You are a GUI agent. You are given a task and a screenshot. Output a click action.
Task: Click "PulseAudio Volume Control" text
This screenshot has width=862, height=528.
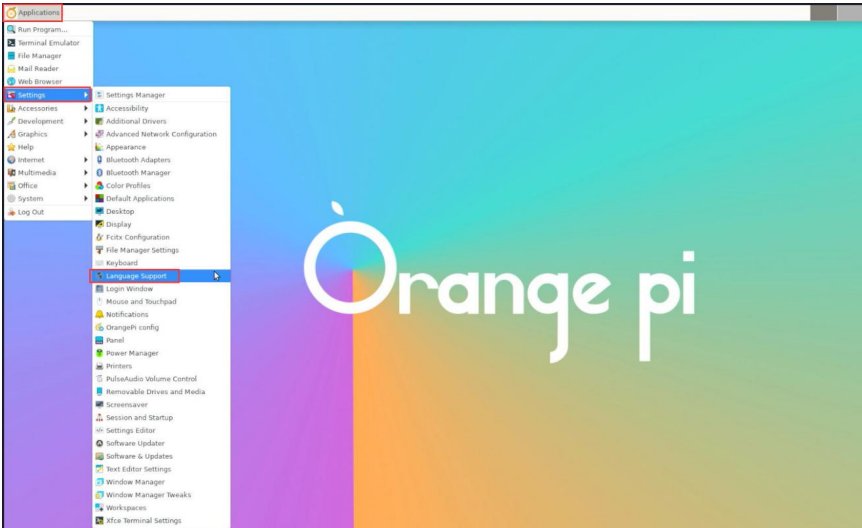pyautogui.click(x=151, y=379)
